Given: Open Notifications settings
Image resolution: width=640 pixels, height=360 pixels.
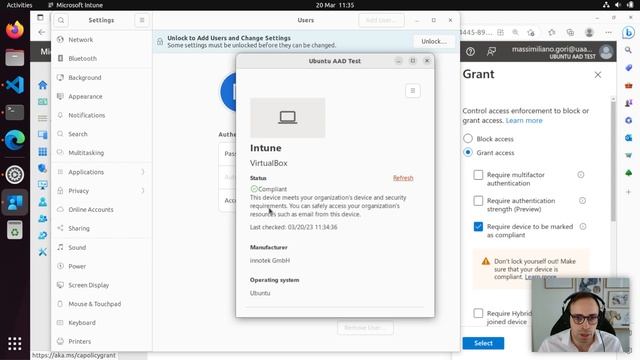Looking at the screenshot, I should (101, 115).
